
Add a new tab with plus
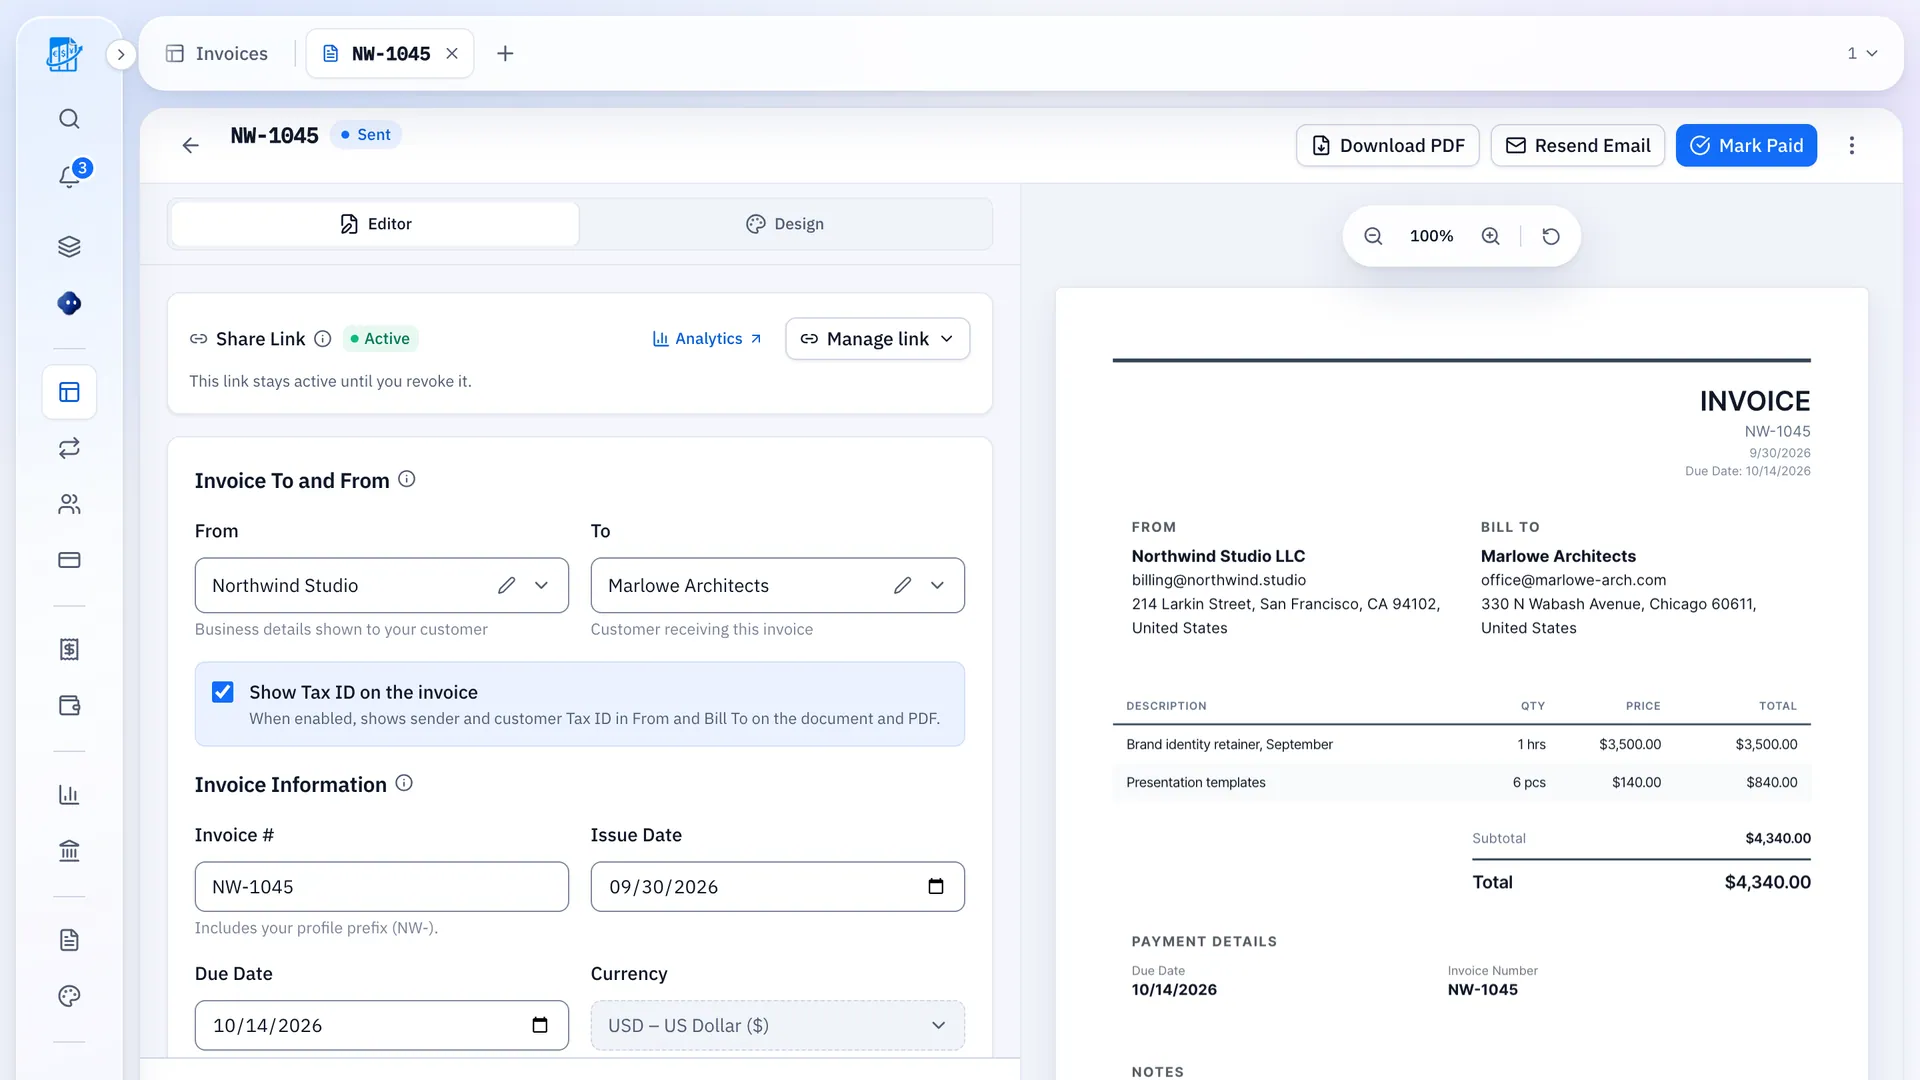click(x=505, y=54)
